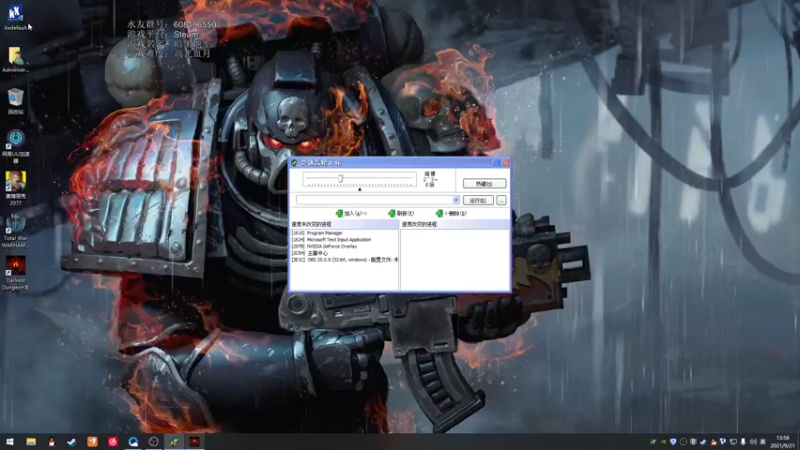This screenshot has width=800, height=450.
Task: Open the orange app icon in the taskbar
Action: tap(92, 442)
